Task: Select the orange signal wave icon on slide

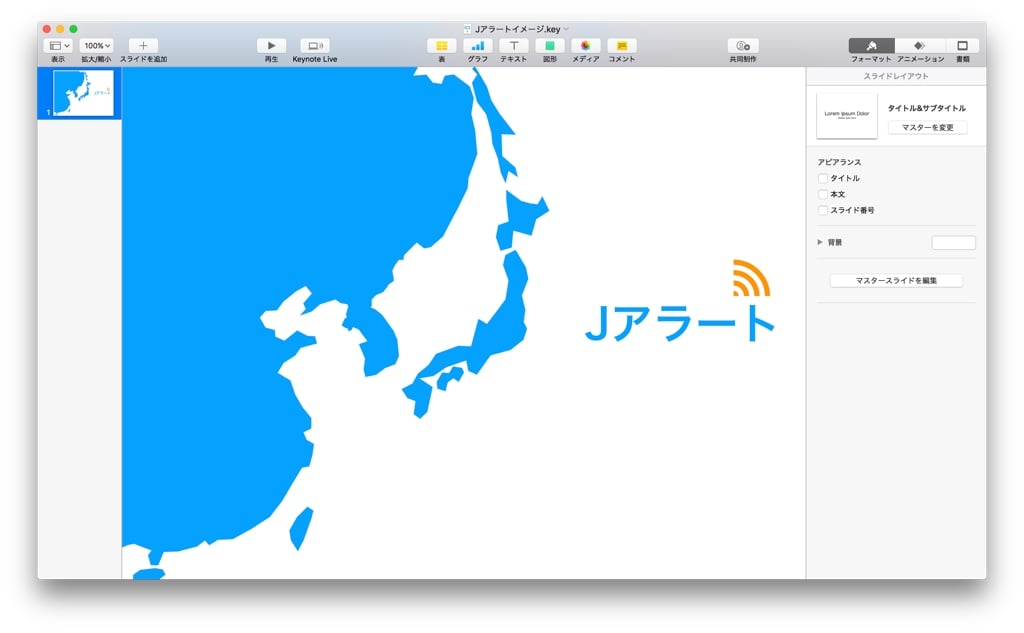Action: click(751, 278)
